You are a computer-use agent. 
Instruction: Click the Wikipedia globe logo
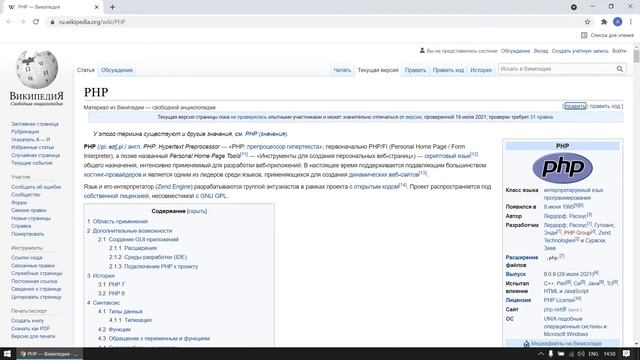point(37,69)
